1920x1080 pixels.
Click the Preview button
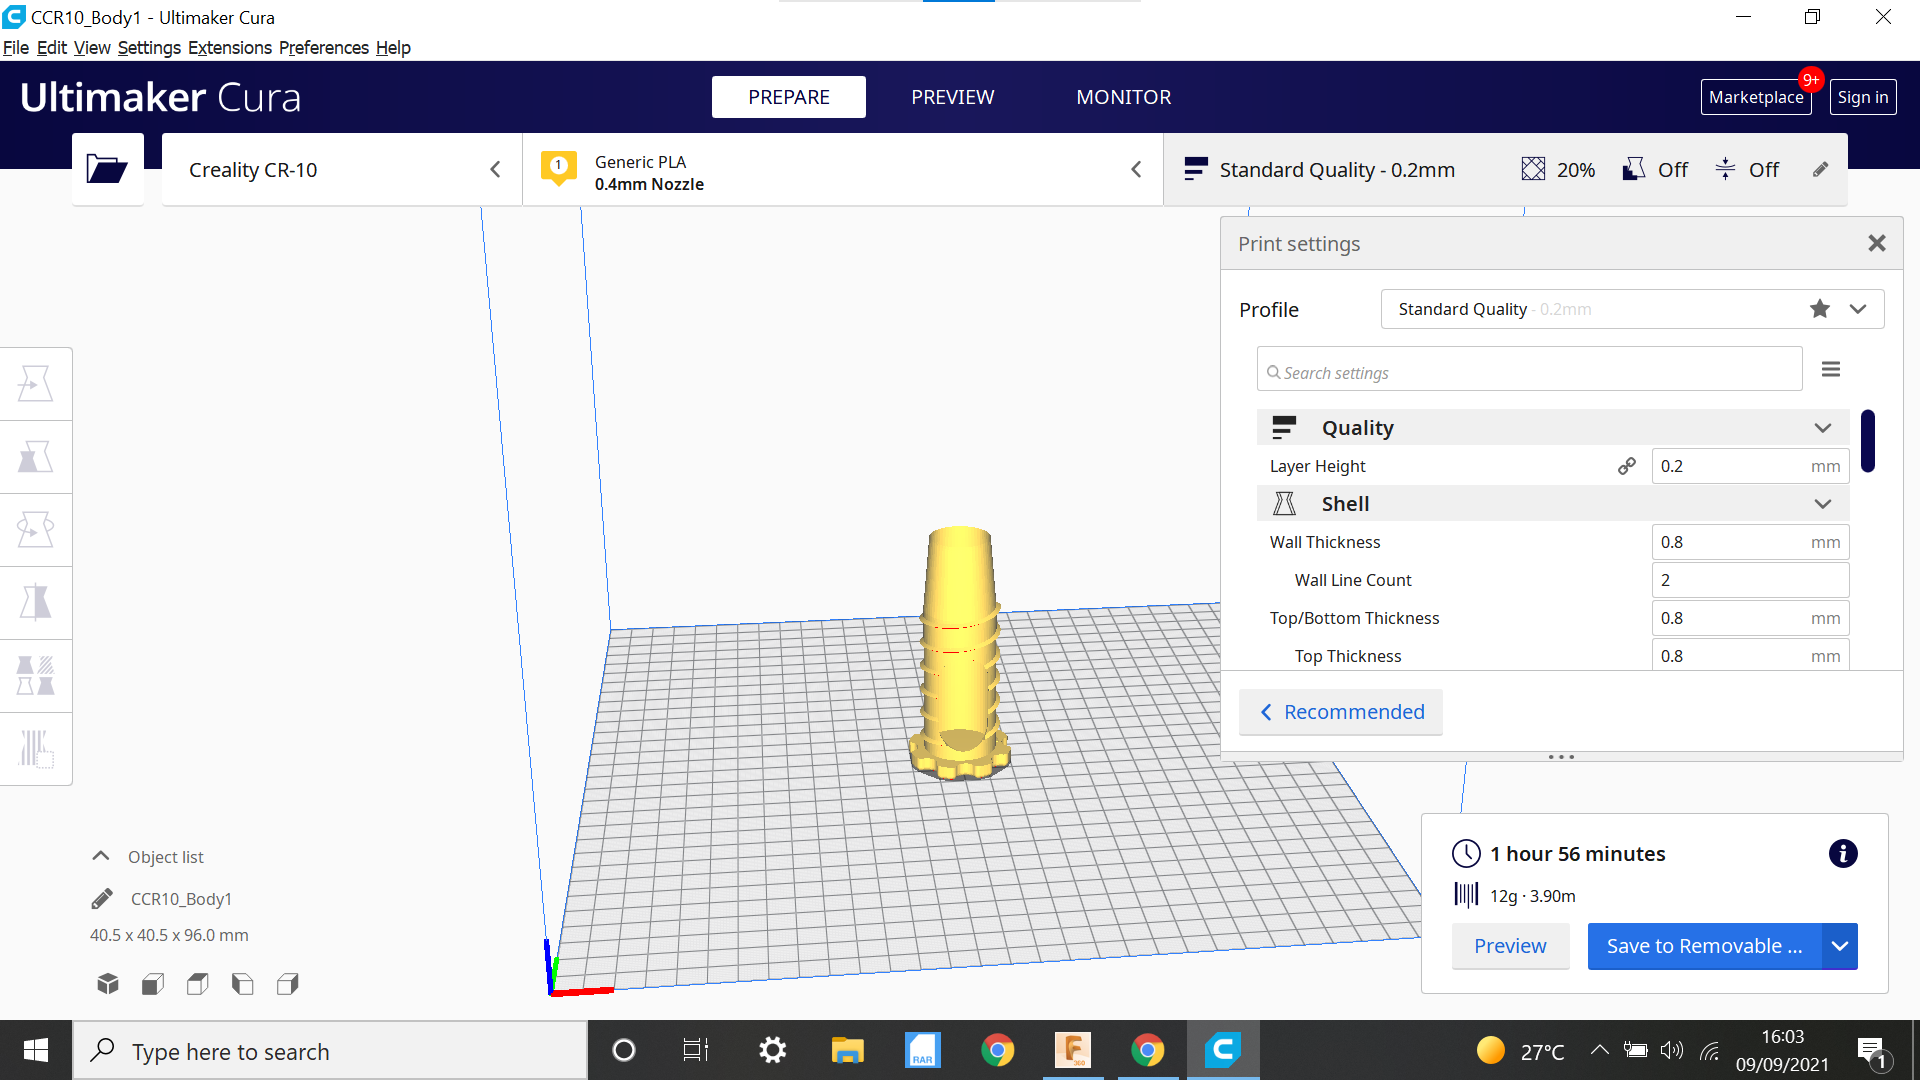click(x=1510, y=946)
